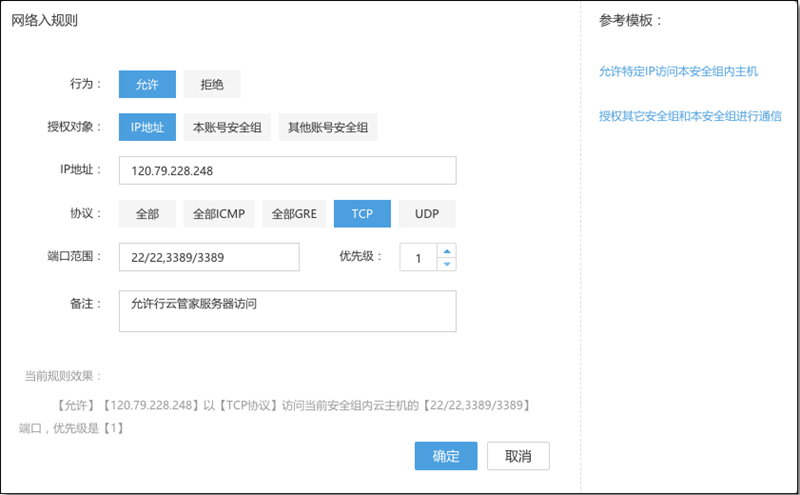Select the TCP protocol option
Image resolution: width=800 pixels, height=495 pixels.
(x=362, y=214)
